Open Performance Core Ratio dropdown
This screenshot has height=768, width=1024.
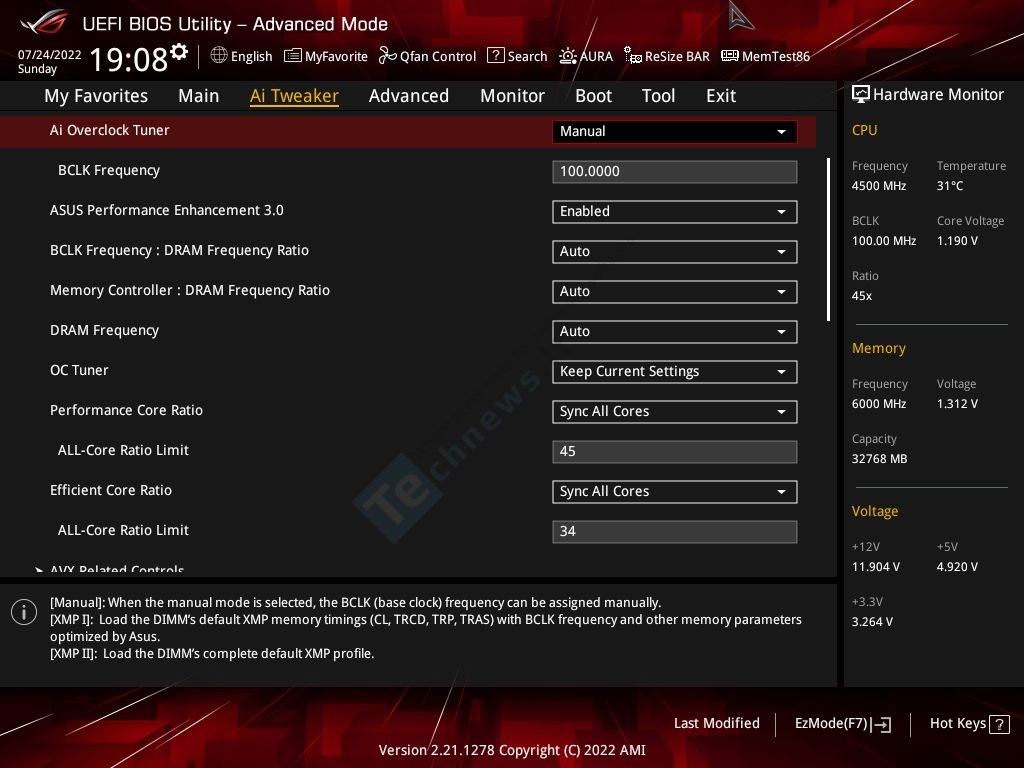coord(675,411)
